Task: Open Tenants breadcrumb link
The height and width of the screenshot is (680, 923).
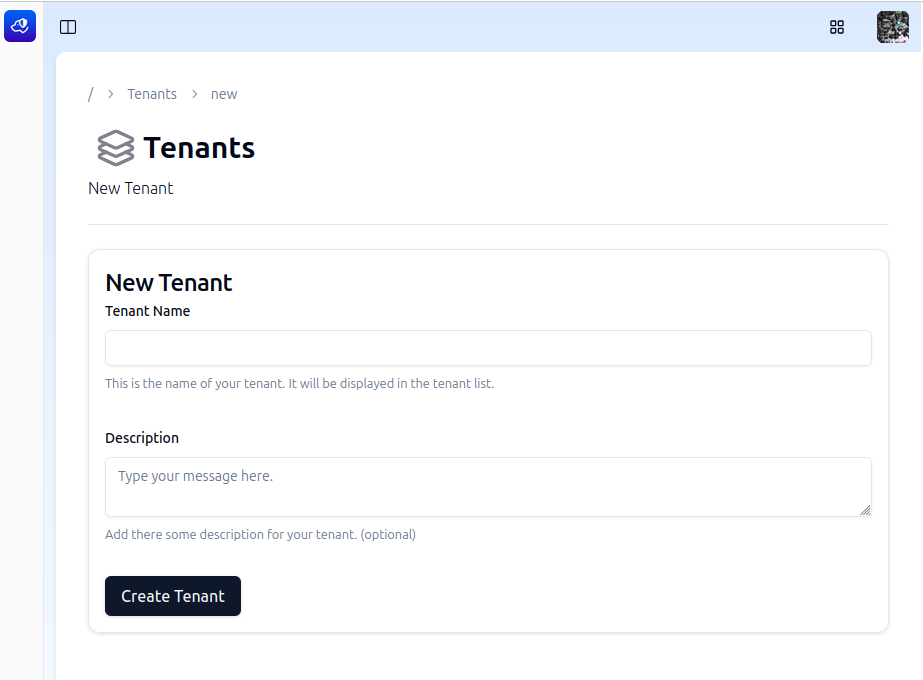Action: (x=152, y=94)
